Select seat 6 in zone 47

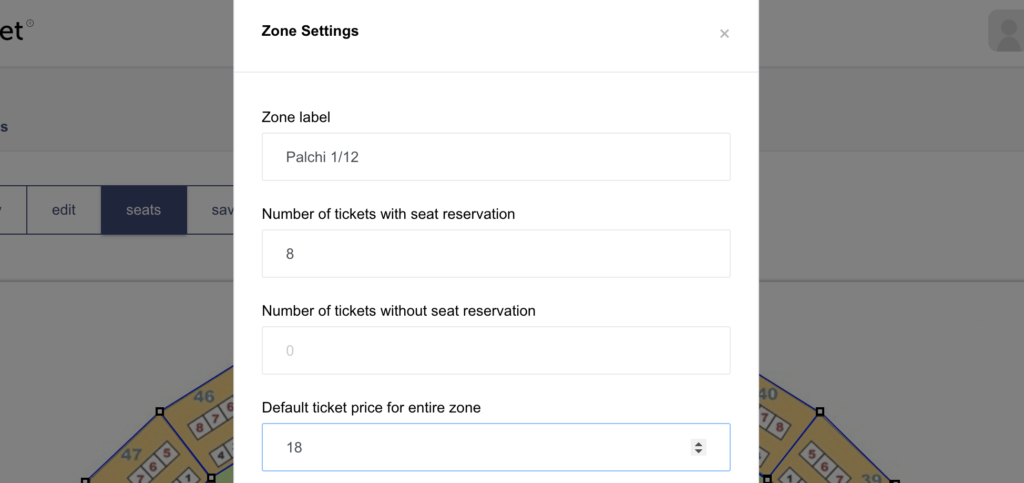(x=152, y=467)
